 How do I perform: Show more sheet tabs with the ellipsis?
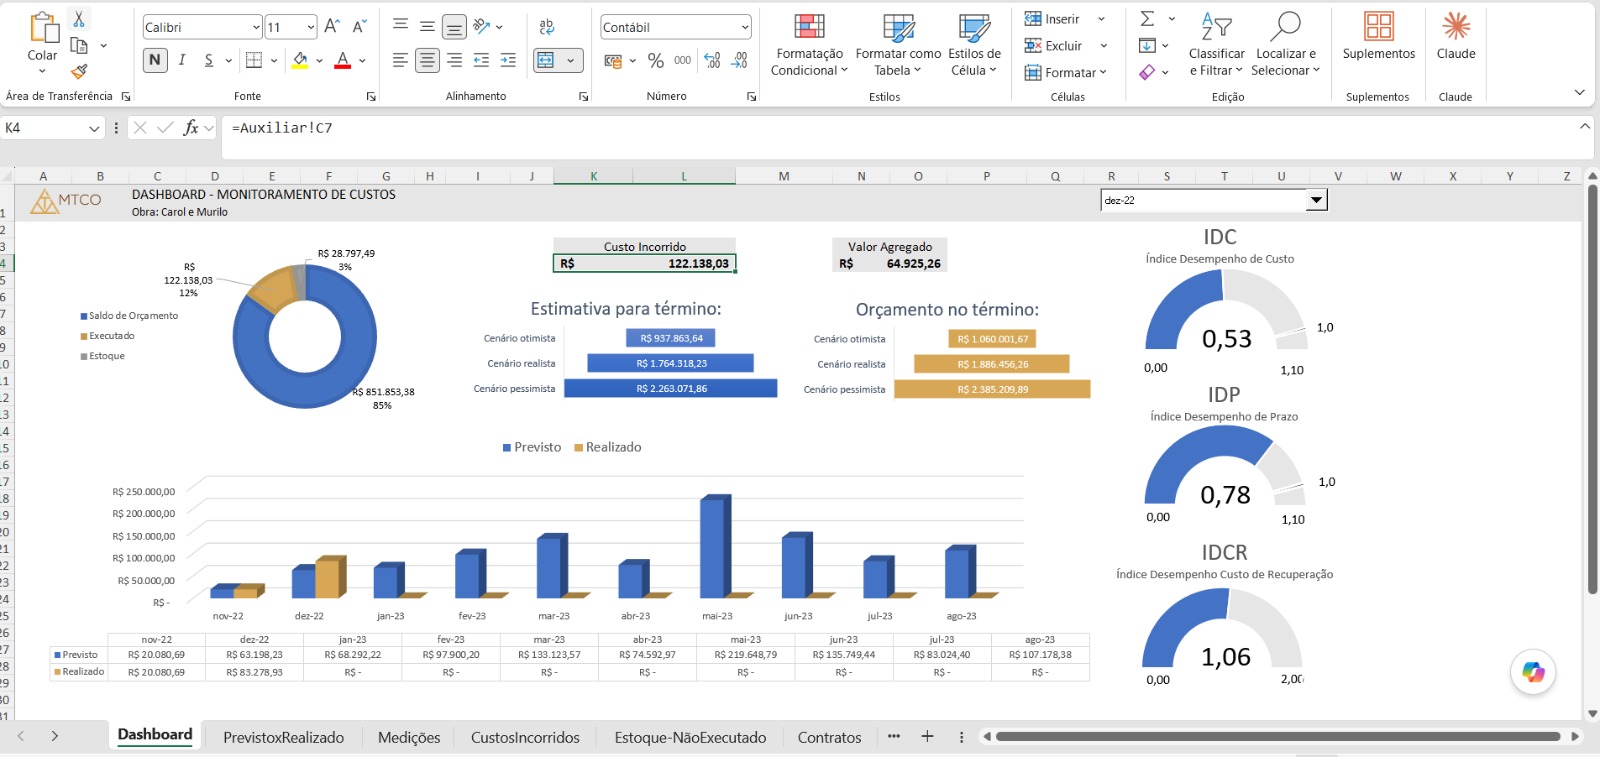click(894, 736)
